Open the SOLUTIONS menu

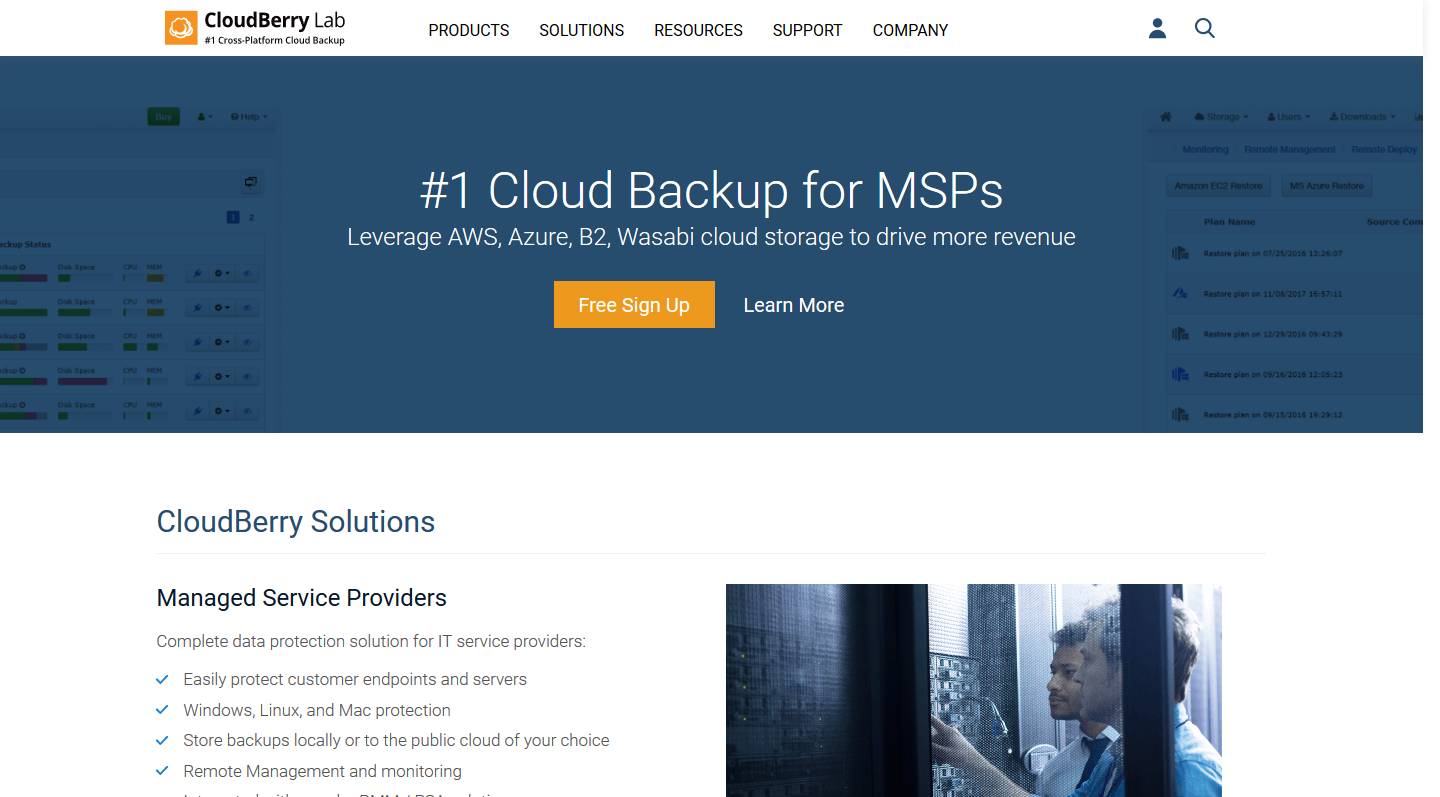click(x=581, y=30)
